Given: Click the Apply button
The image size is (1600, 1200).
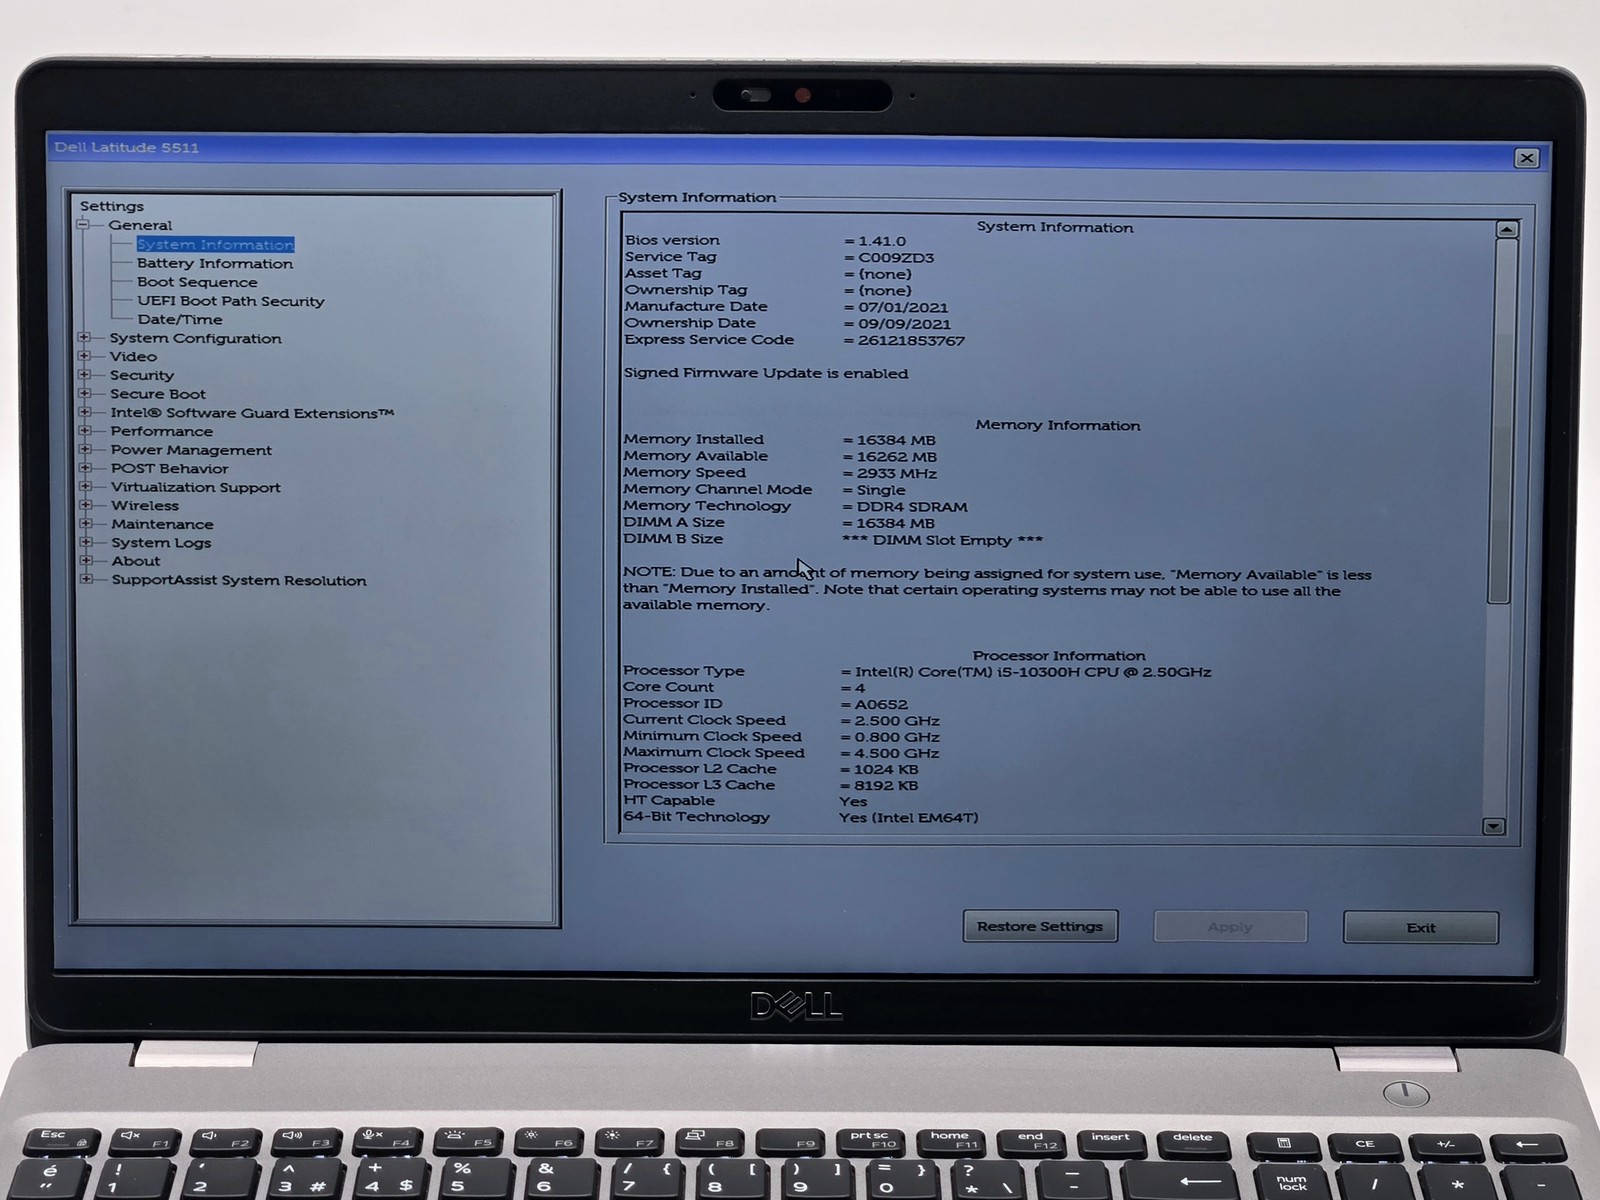Looking at the screenshot, I should [1230, 927].
